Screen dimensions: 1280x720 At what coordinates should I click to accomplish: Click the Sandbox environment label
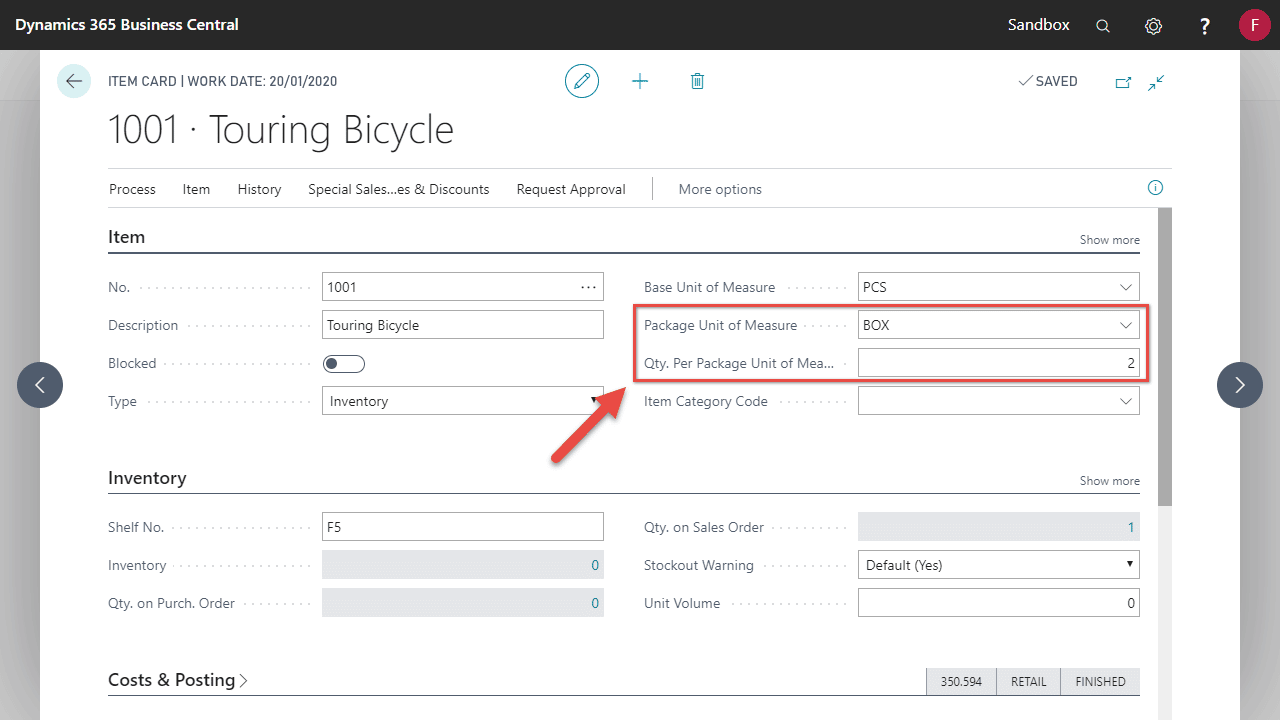point(1038,25)
